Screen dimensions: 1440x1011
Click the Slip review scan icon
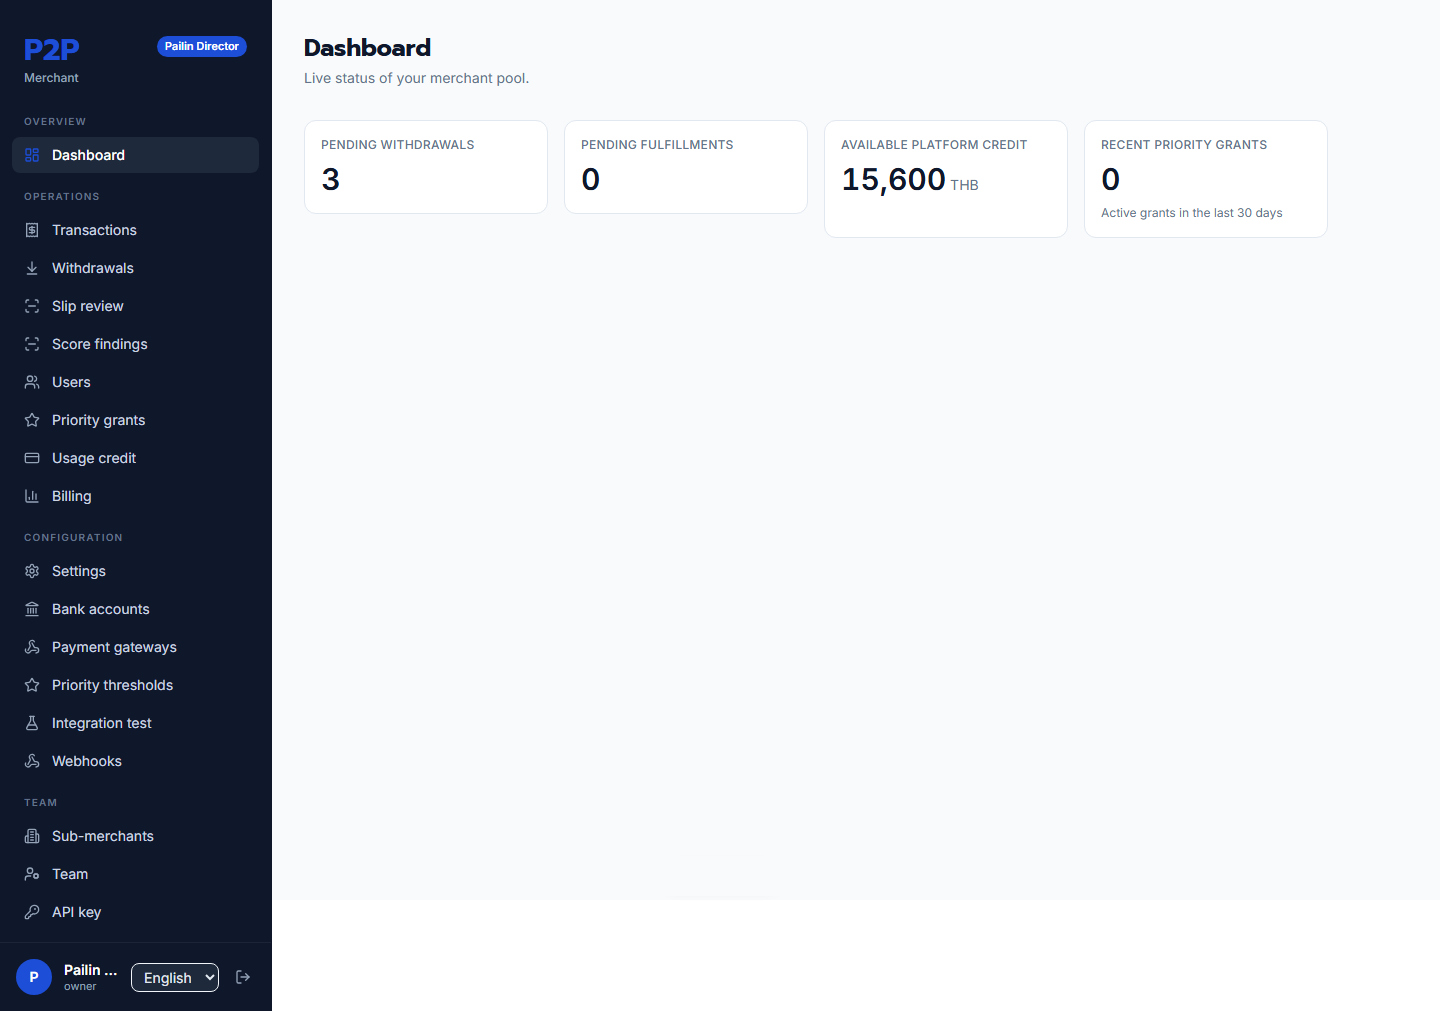point(32,306)
